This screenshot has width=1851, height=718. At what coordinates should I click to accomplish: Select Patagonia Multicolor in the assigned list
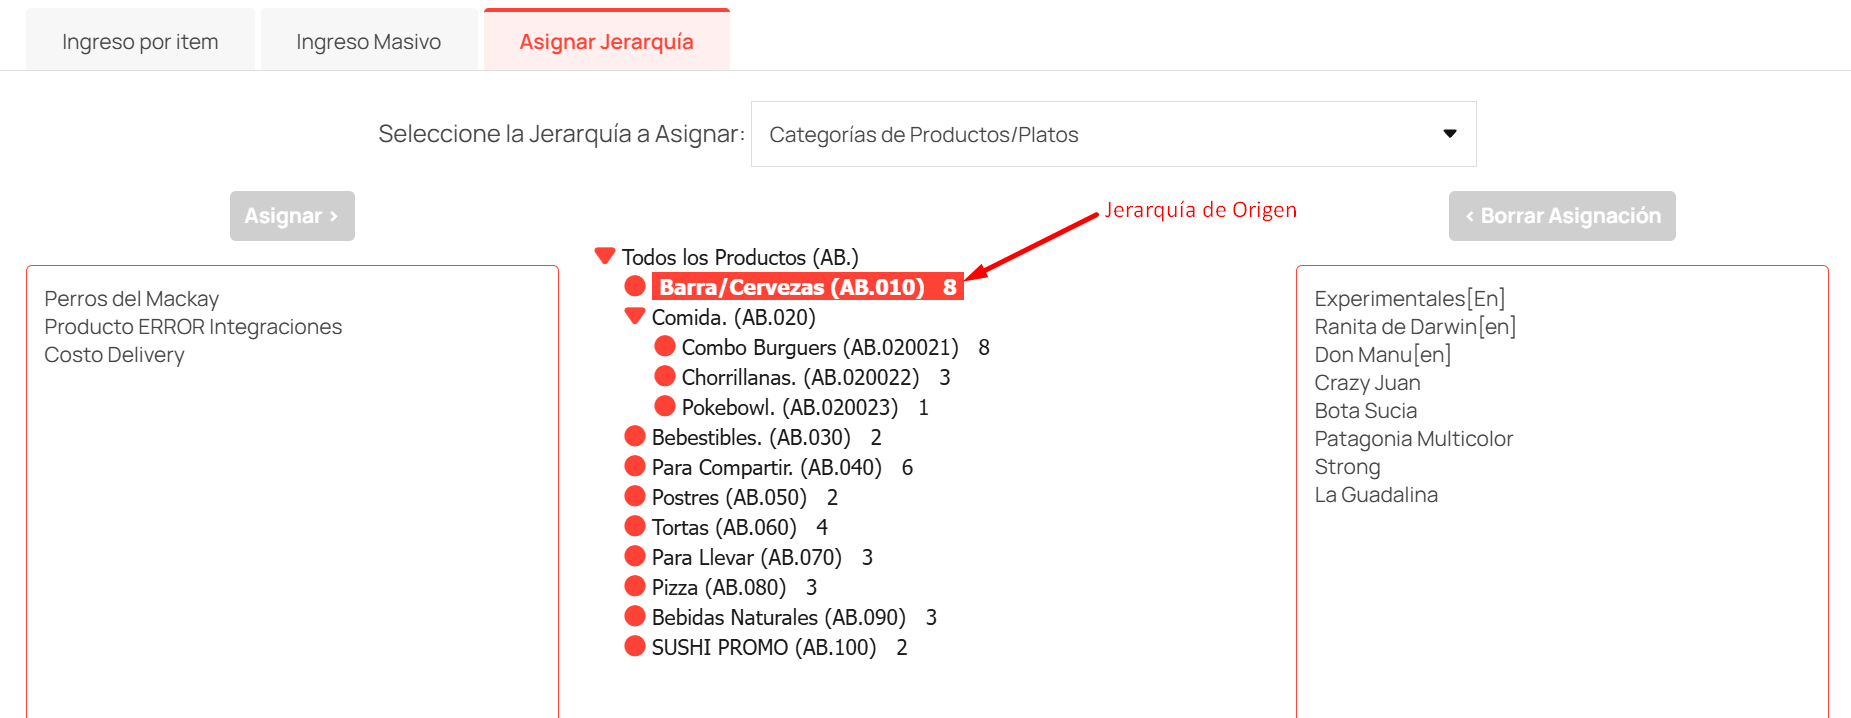[1413, 439]
